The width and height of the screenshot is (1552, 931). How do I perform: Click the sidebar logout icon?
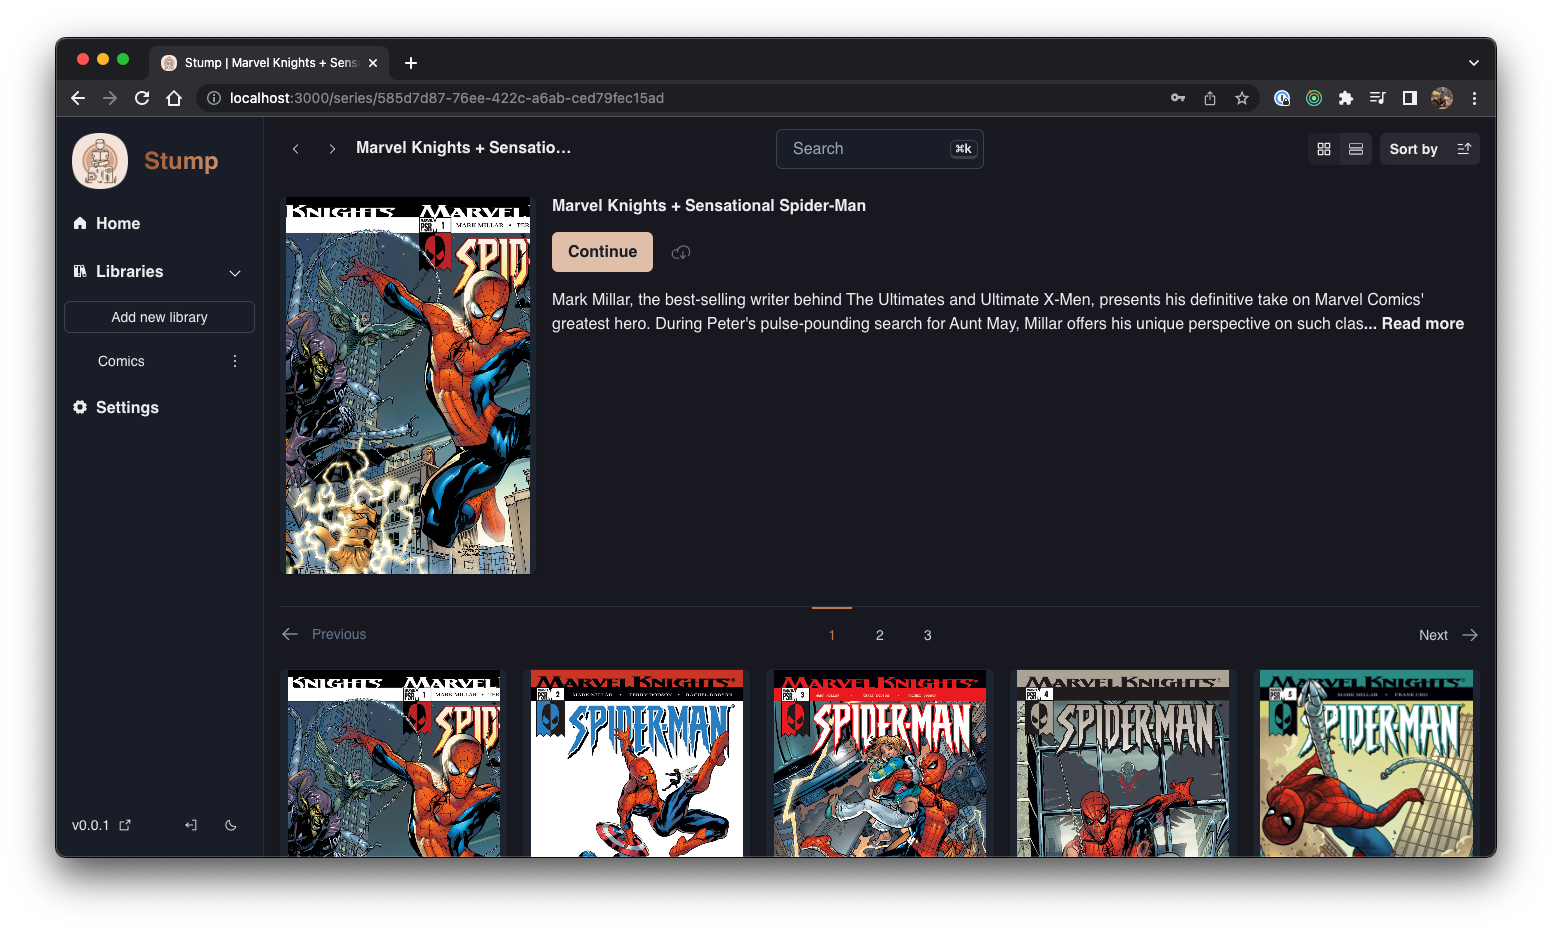click(191, 825)
